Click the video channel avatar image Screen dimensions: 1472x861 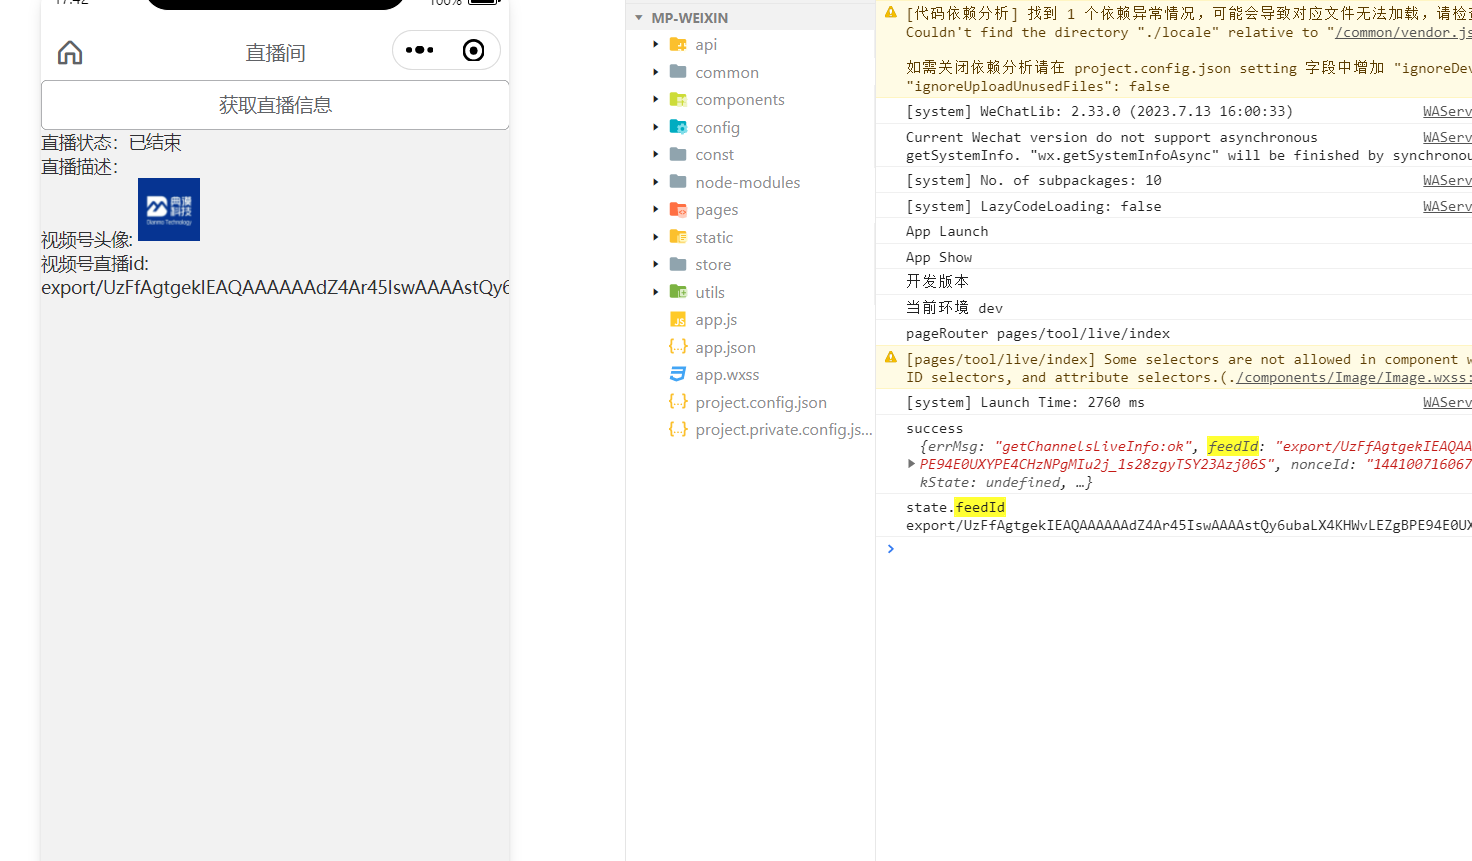coord(169,209)
